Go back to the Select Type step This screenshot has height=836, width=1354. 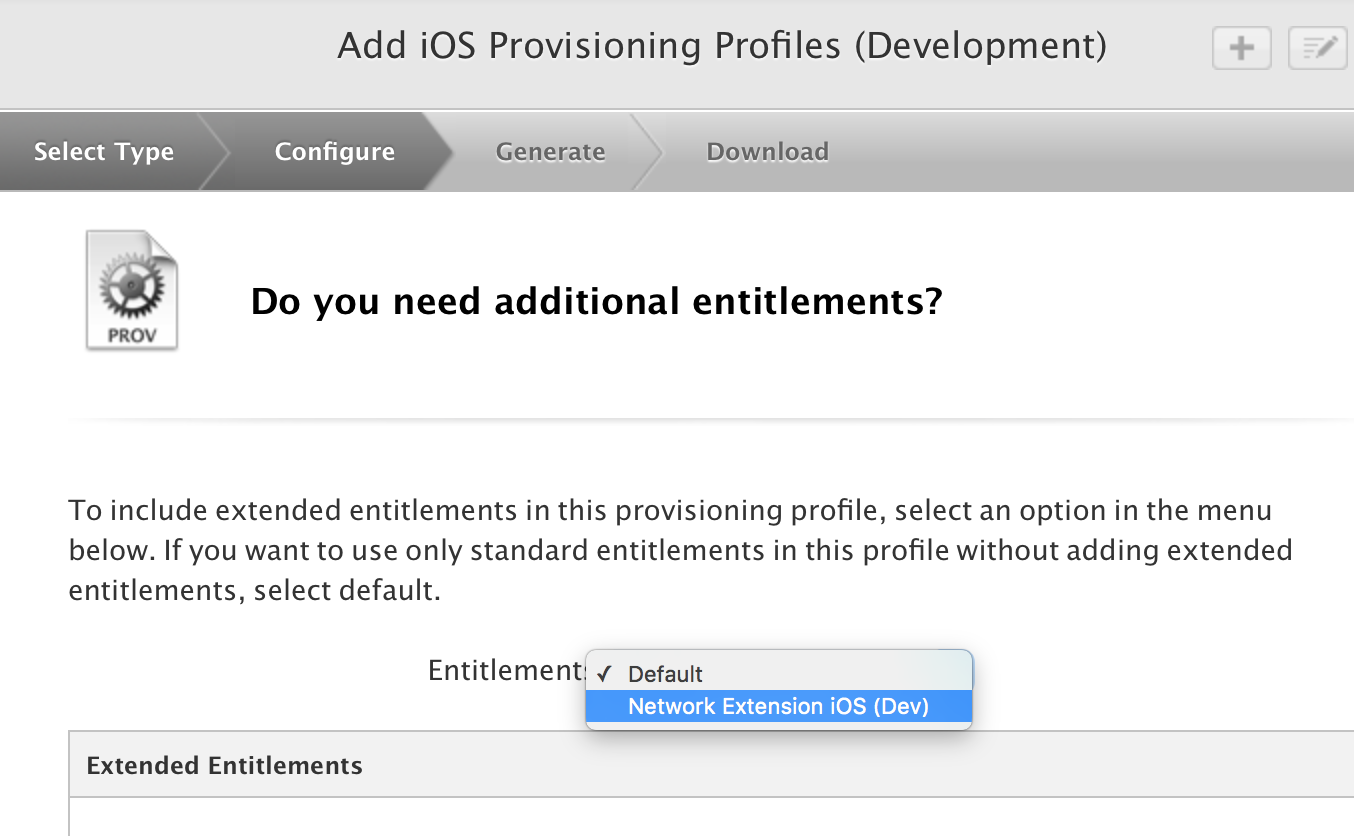tap(104, 152)
